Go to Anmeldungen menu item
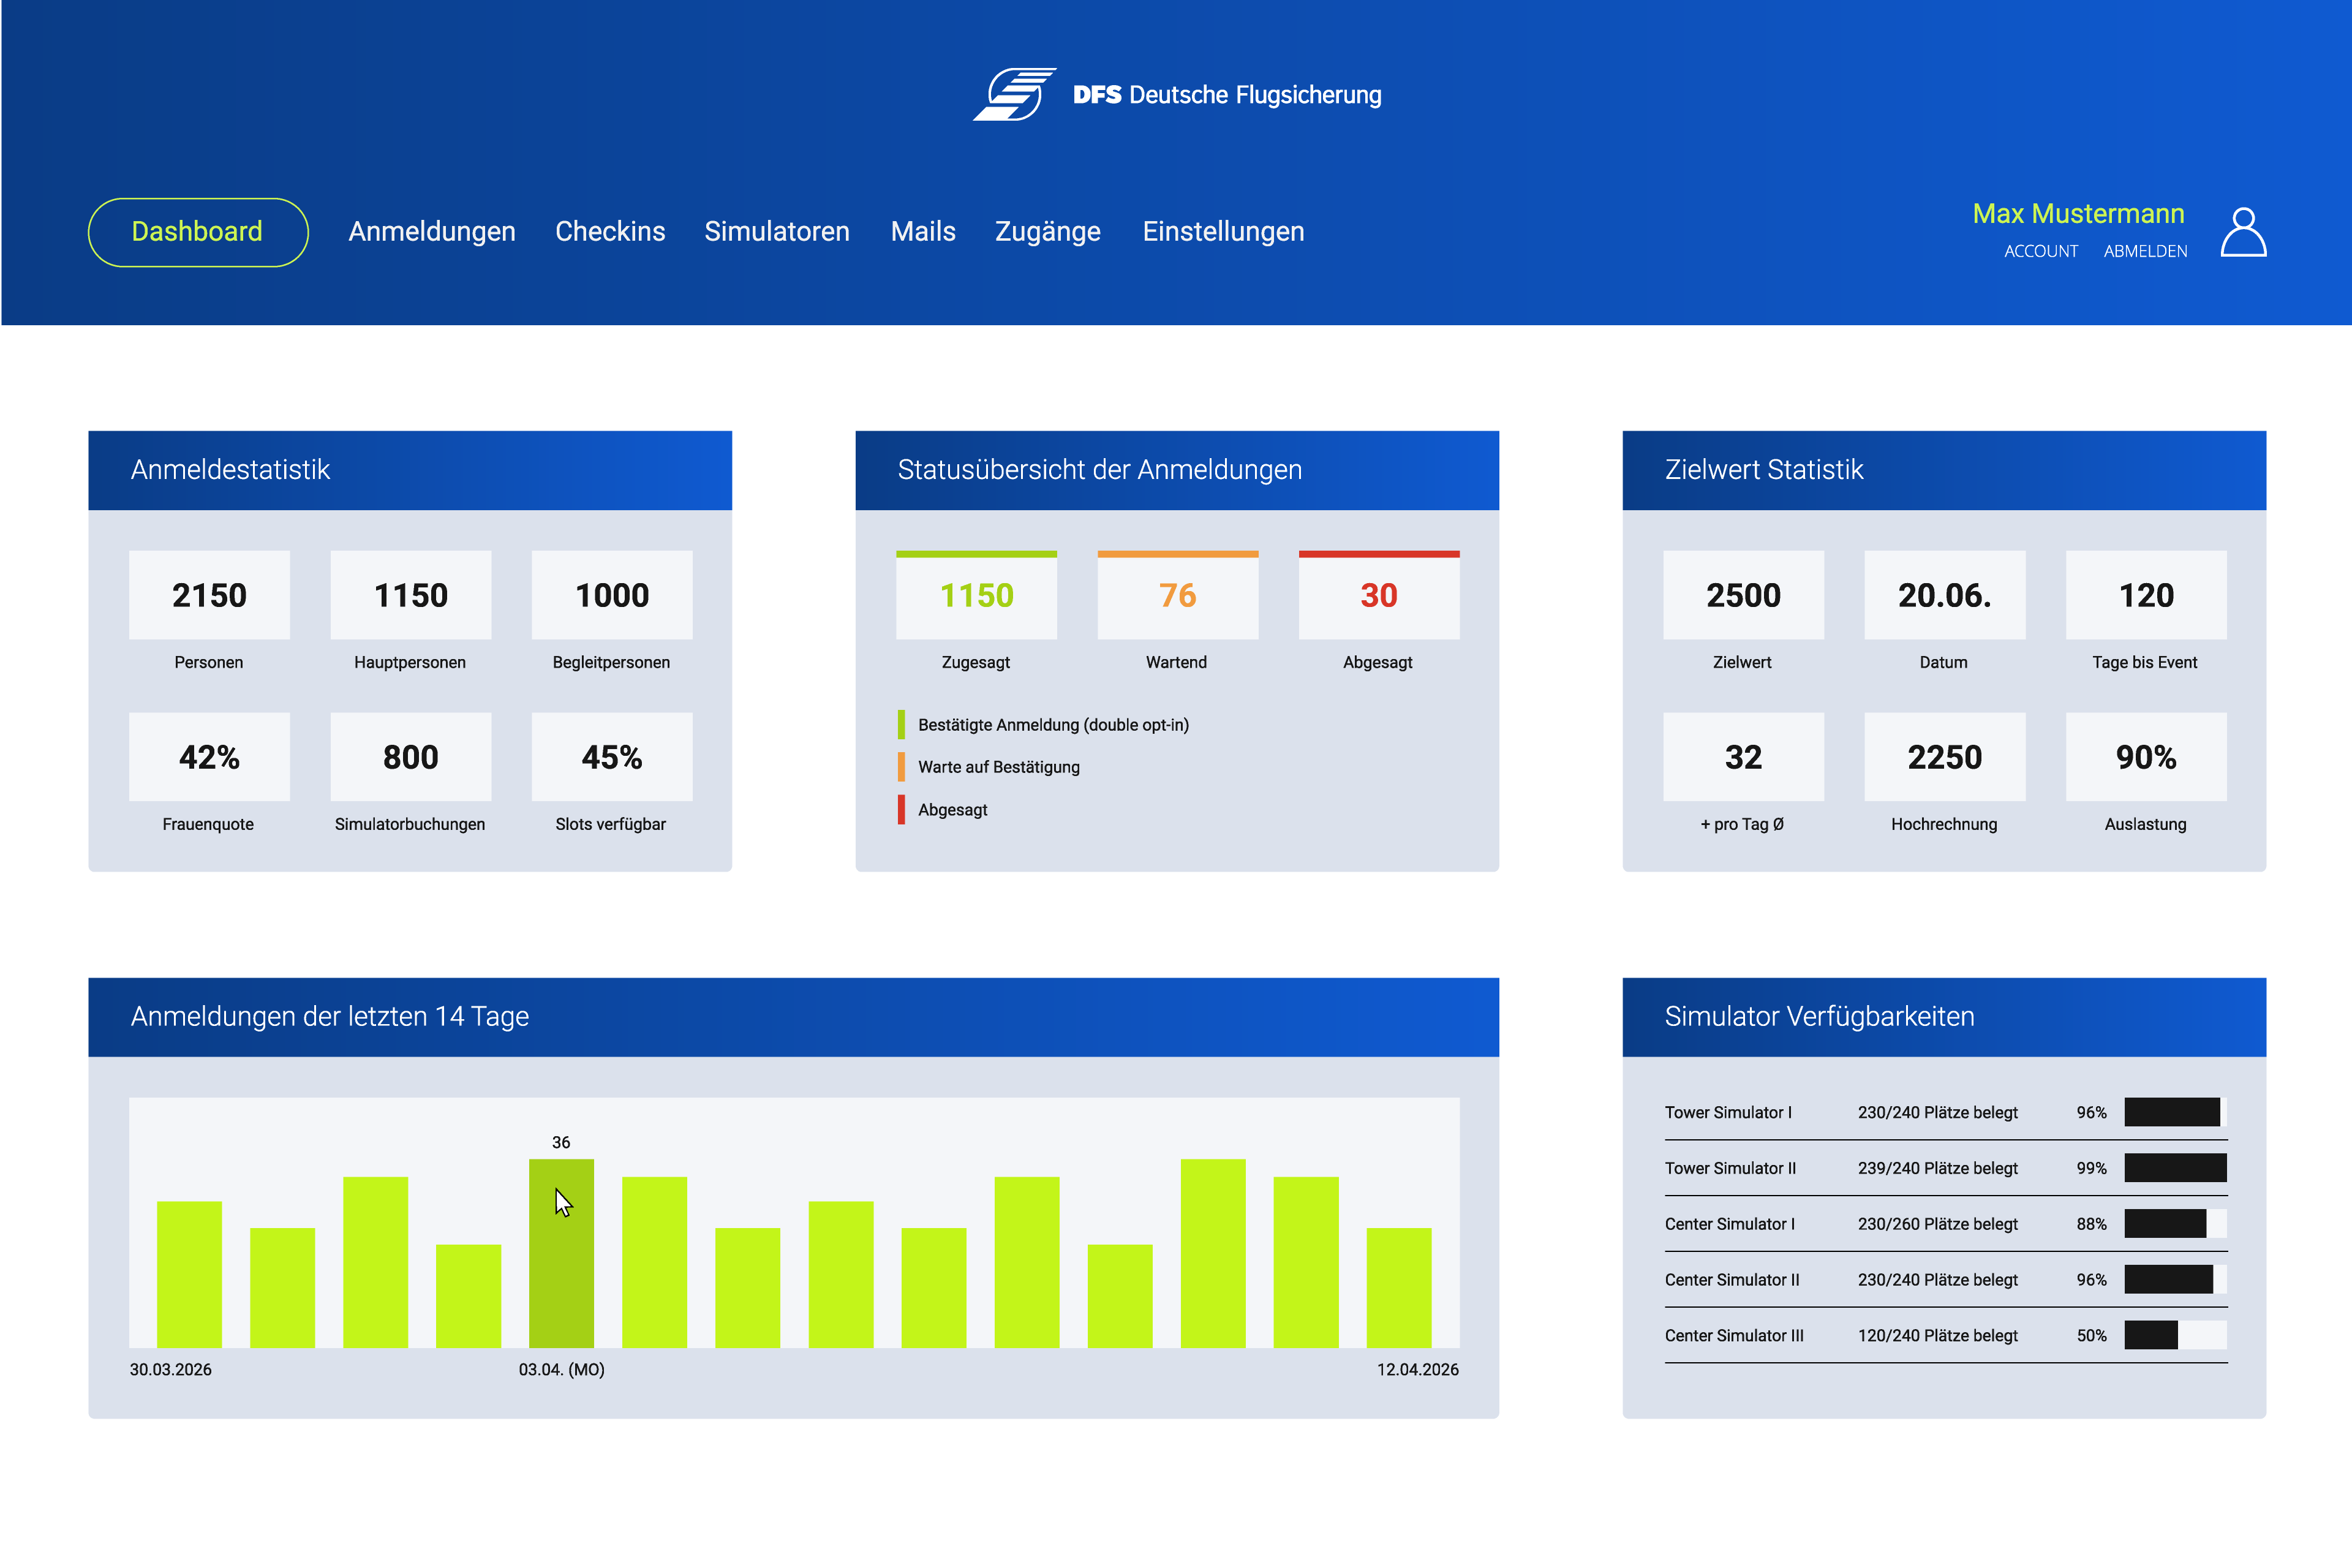The height and width of the screenshot is (1568, 2352). (x=432, y=232)
